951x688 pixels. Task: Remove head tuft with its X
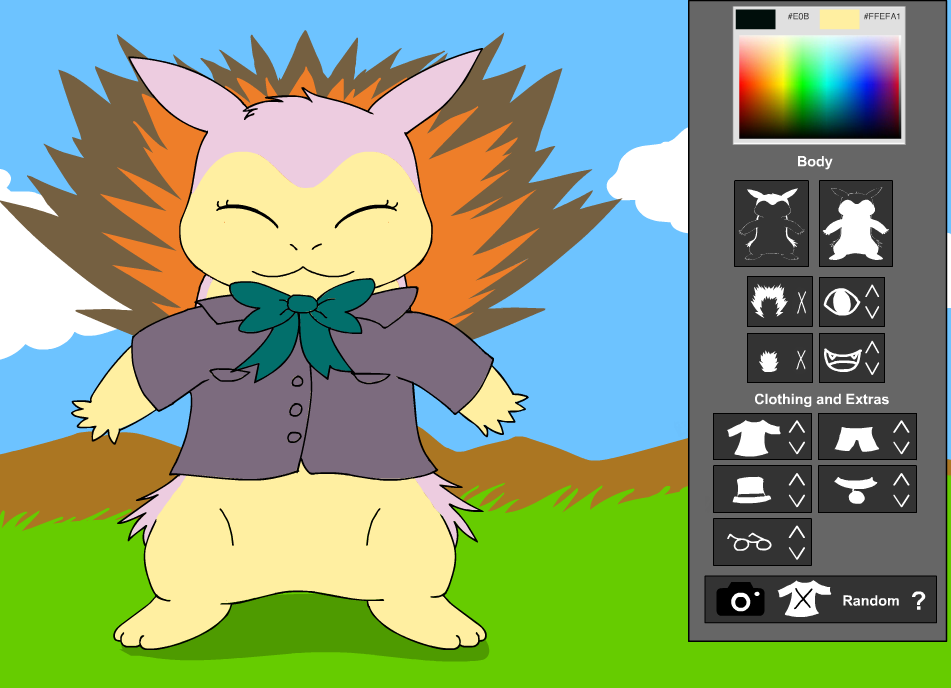801,360
